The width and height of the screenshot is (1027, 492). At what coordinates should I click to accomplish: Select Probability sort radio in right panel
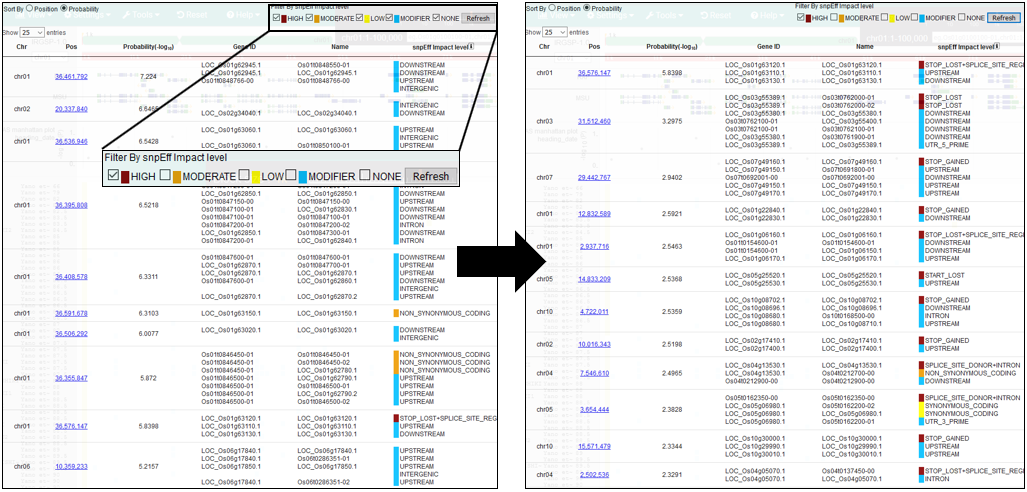tap(586, 8)
